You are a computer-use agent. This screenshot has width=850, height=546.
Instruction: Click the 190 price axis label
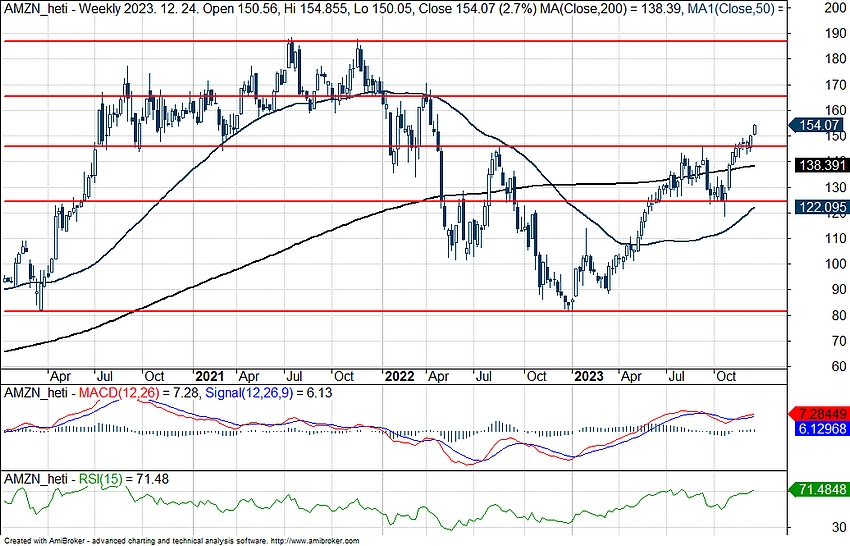pos(835,33)
